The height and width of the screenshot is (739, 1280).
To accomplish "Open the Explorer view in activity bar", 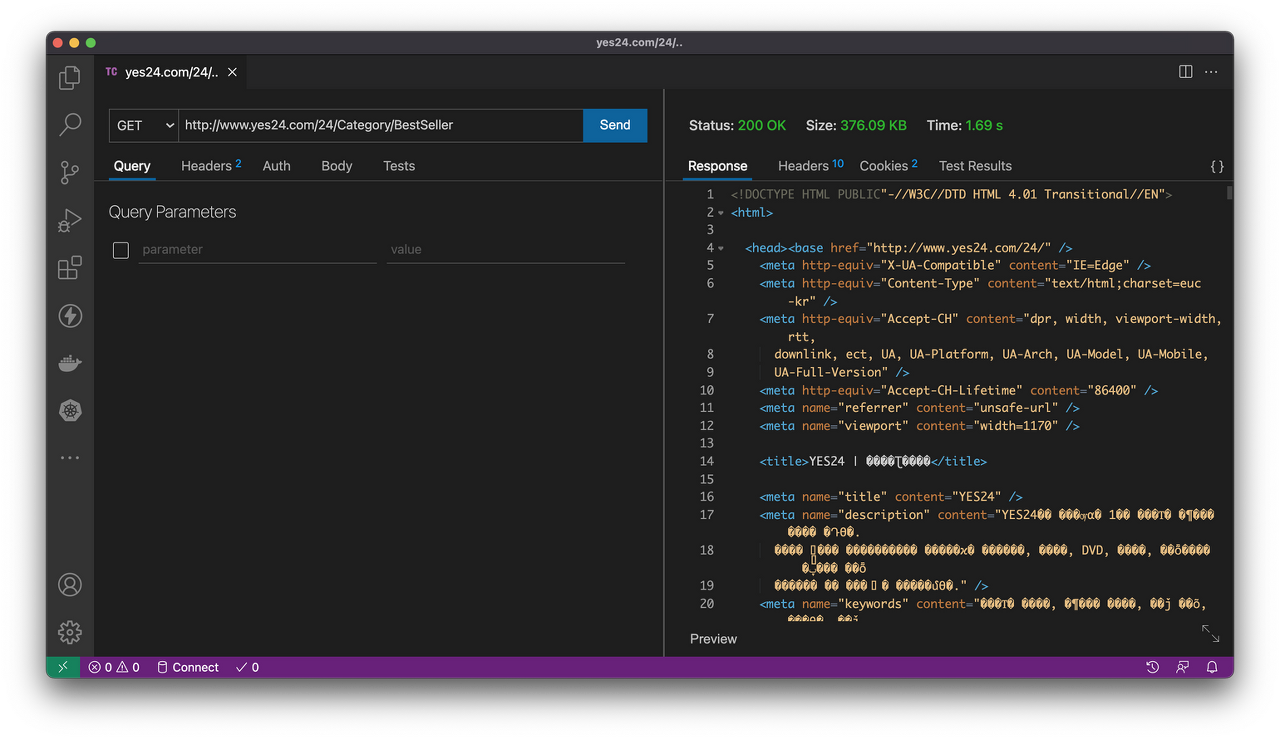I will coord(70,77).
